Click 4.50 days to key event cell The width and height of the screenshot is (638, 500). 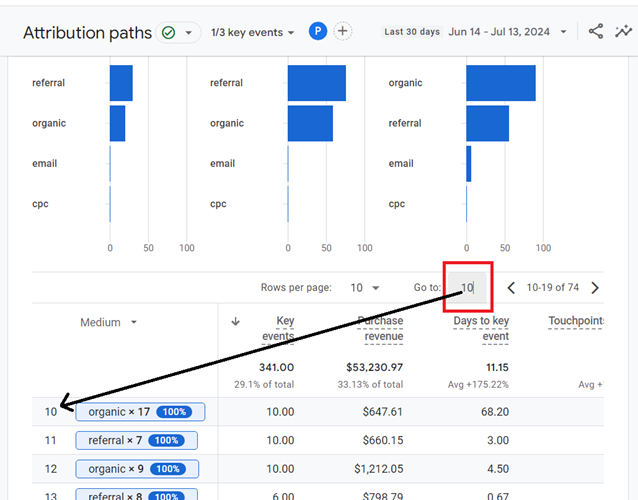point(498,469)
